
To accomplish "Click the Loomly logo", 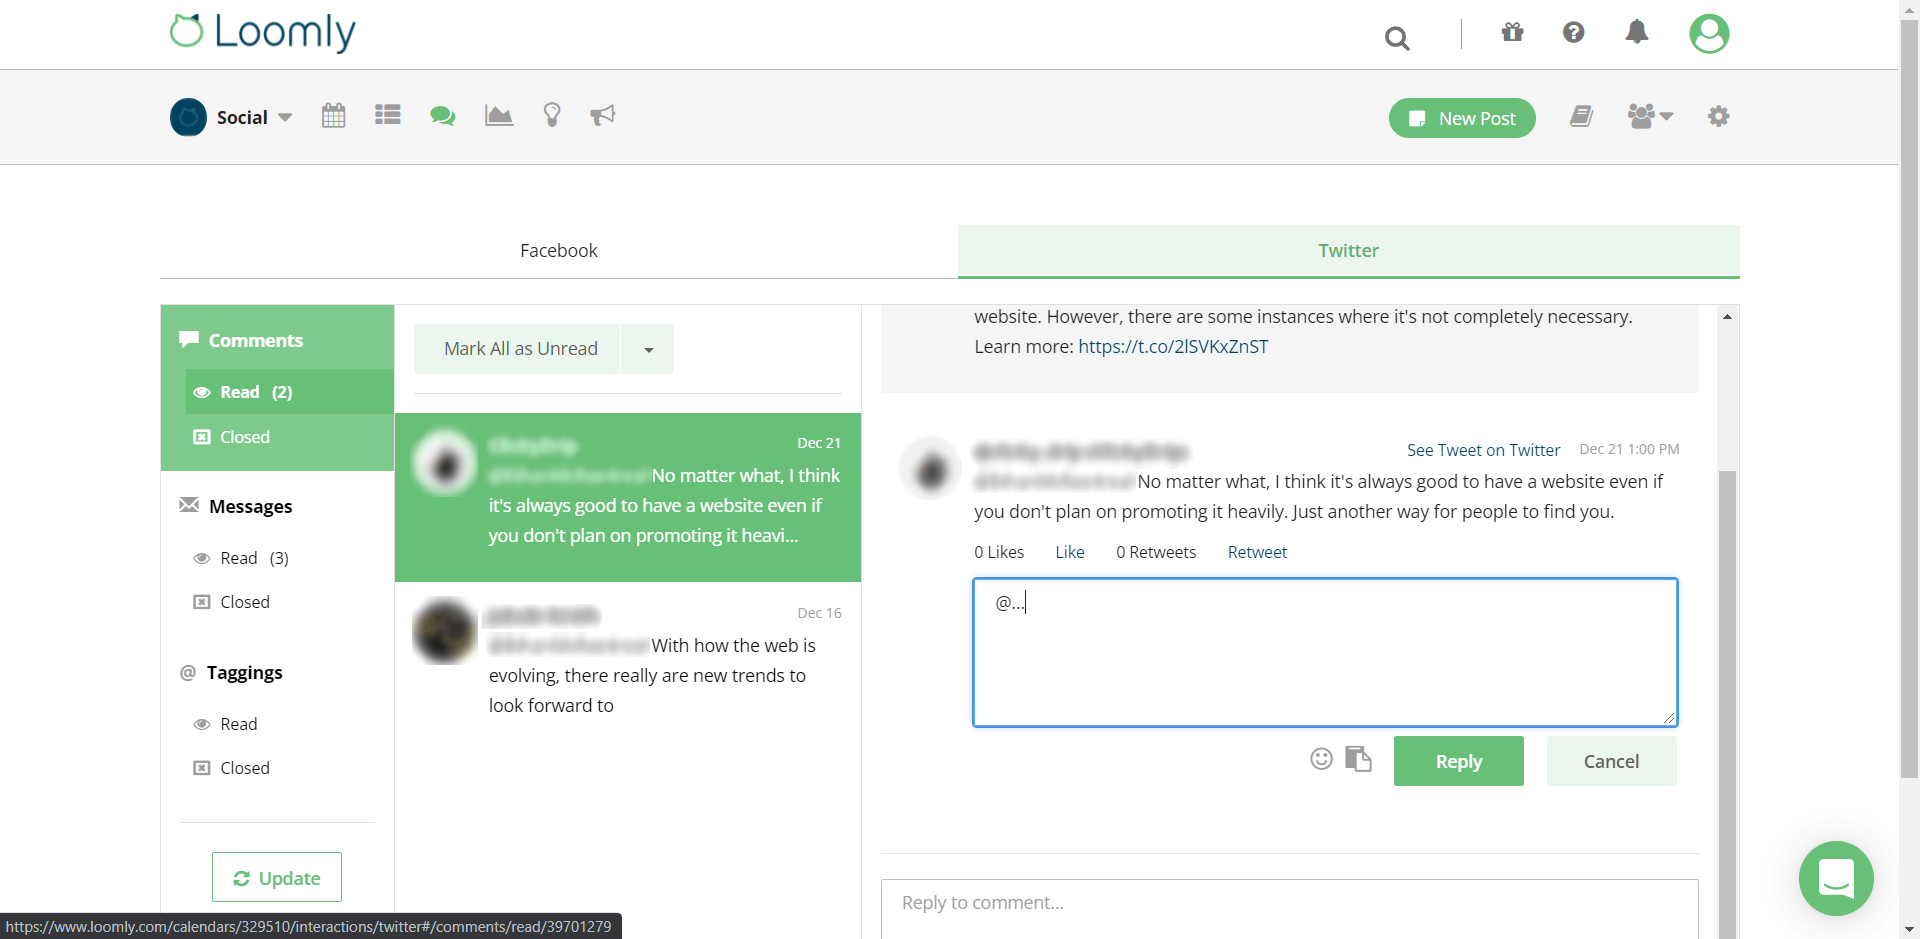I will [263, 32].
